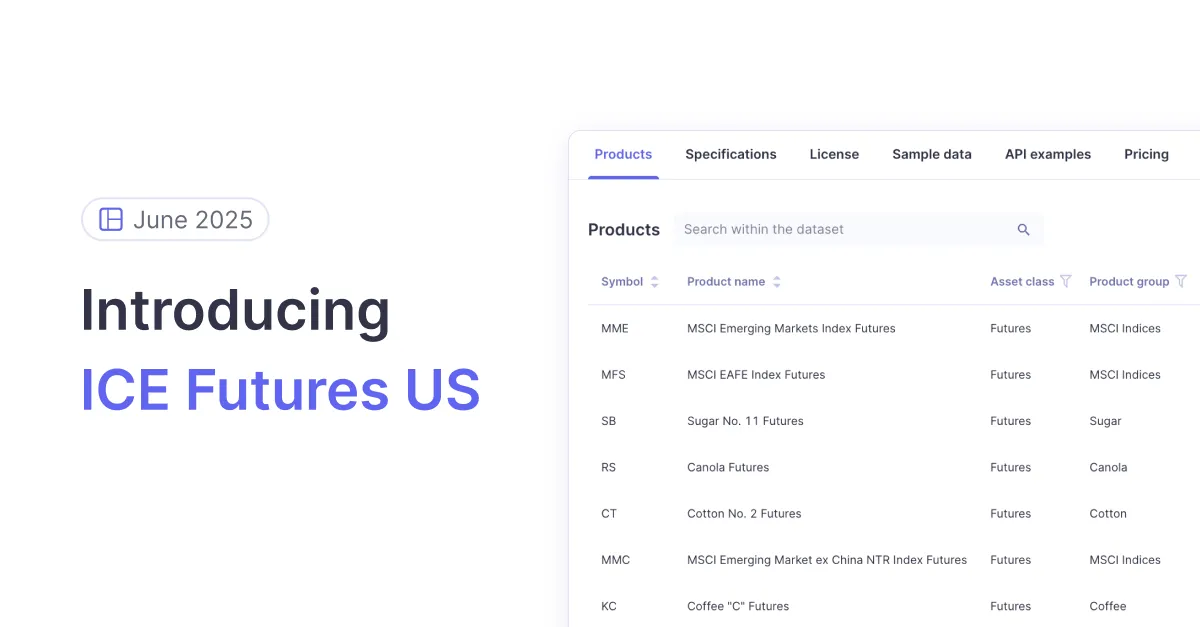Click Sugar No. 11 Futures
1200x627 pixels.
point(745,421)
